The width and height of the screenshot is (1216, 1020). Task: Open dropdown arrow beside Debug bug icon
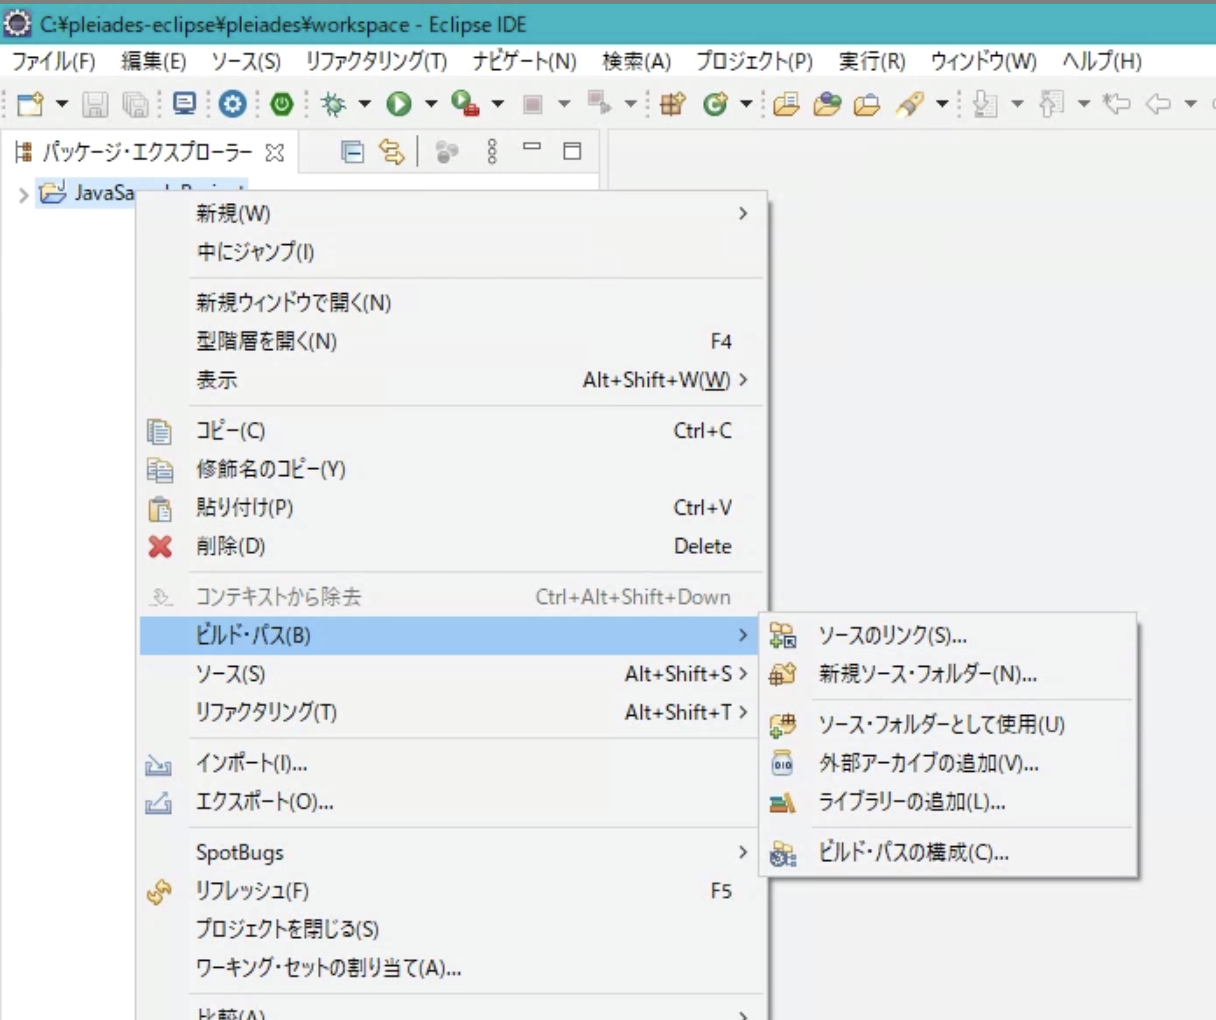tap(364, 104)
